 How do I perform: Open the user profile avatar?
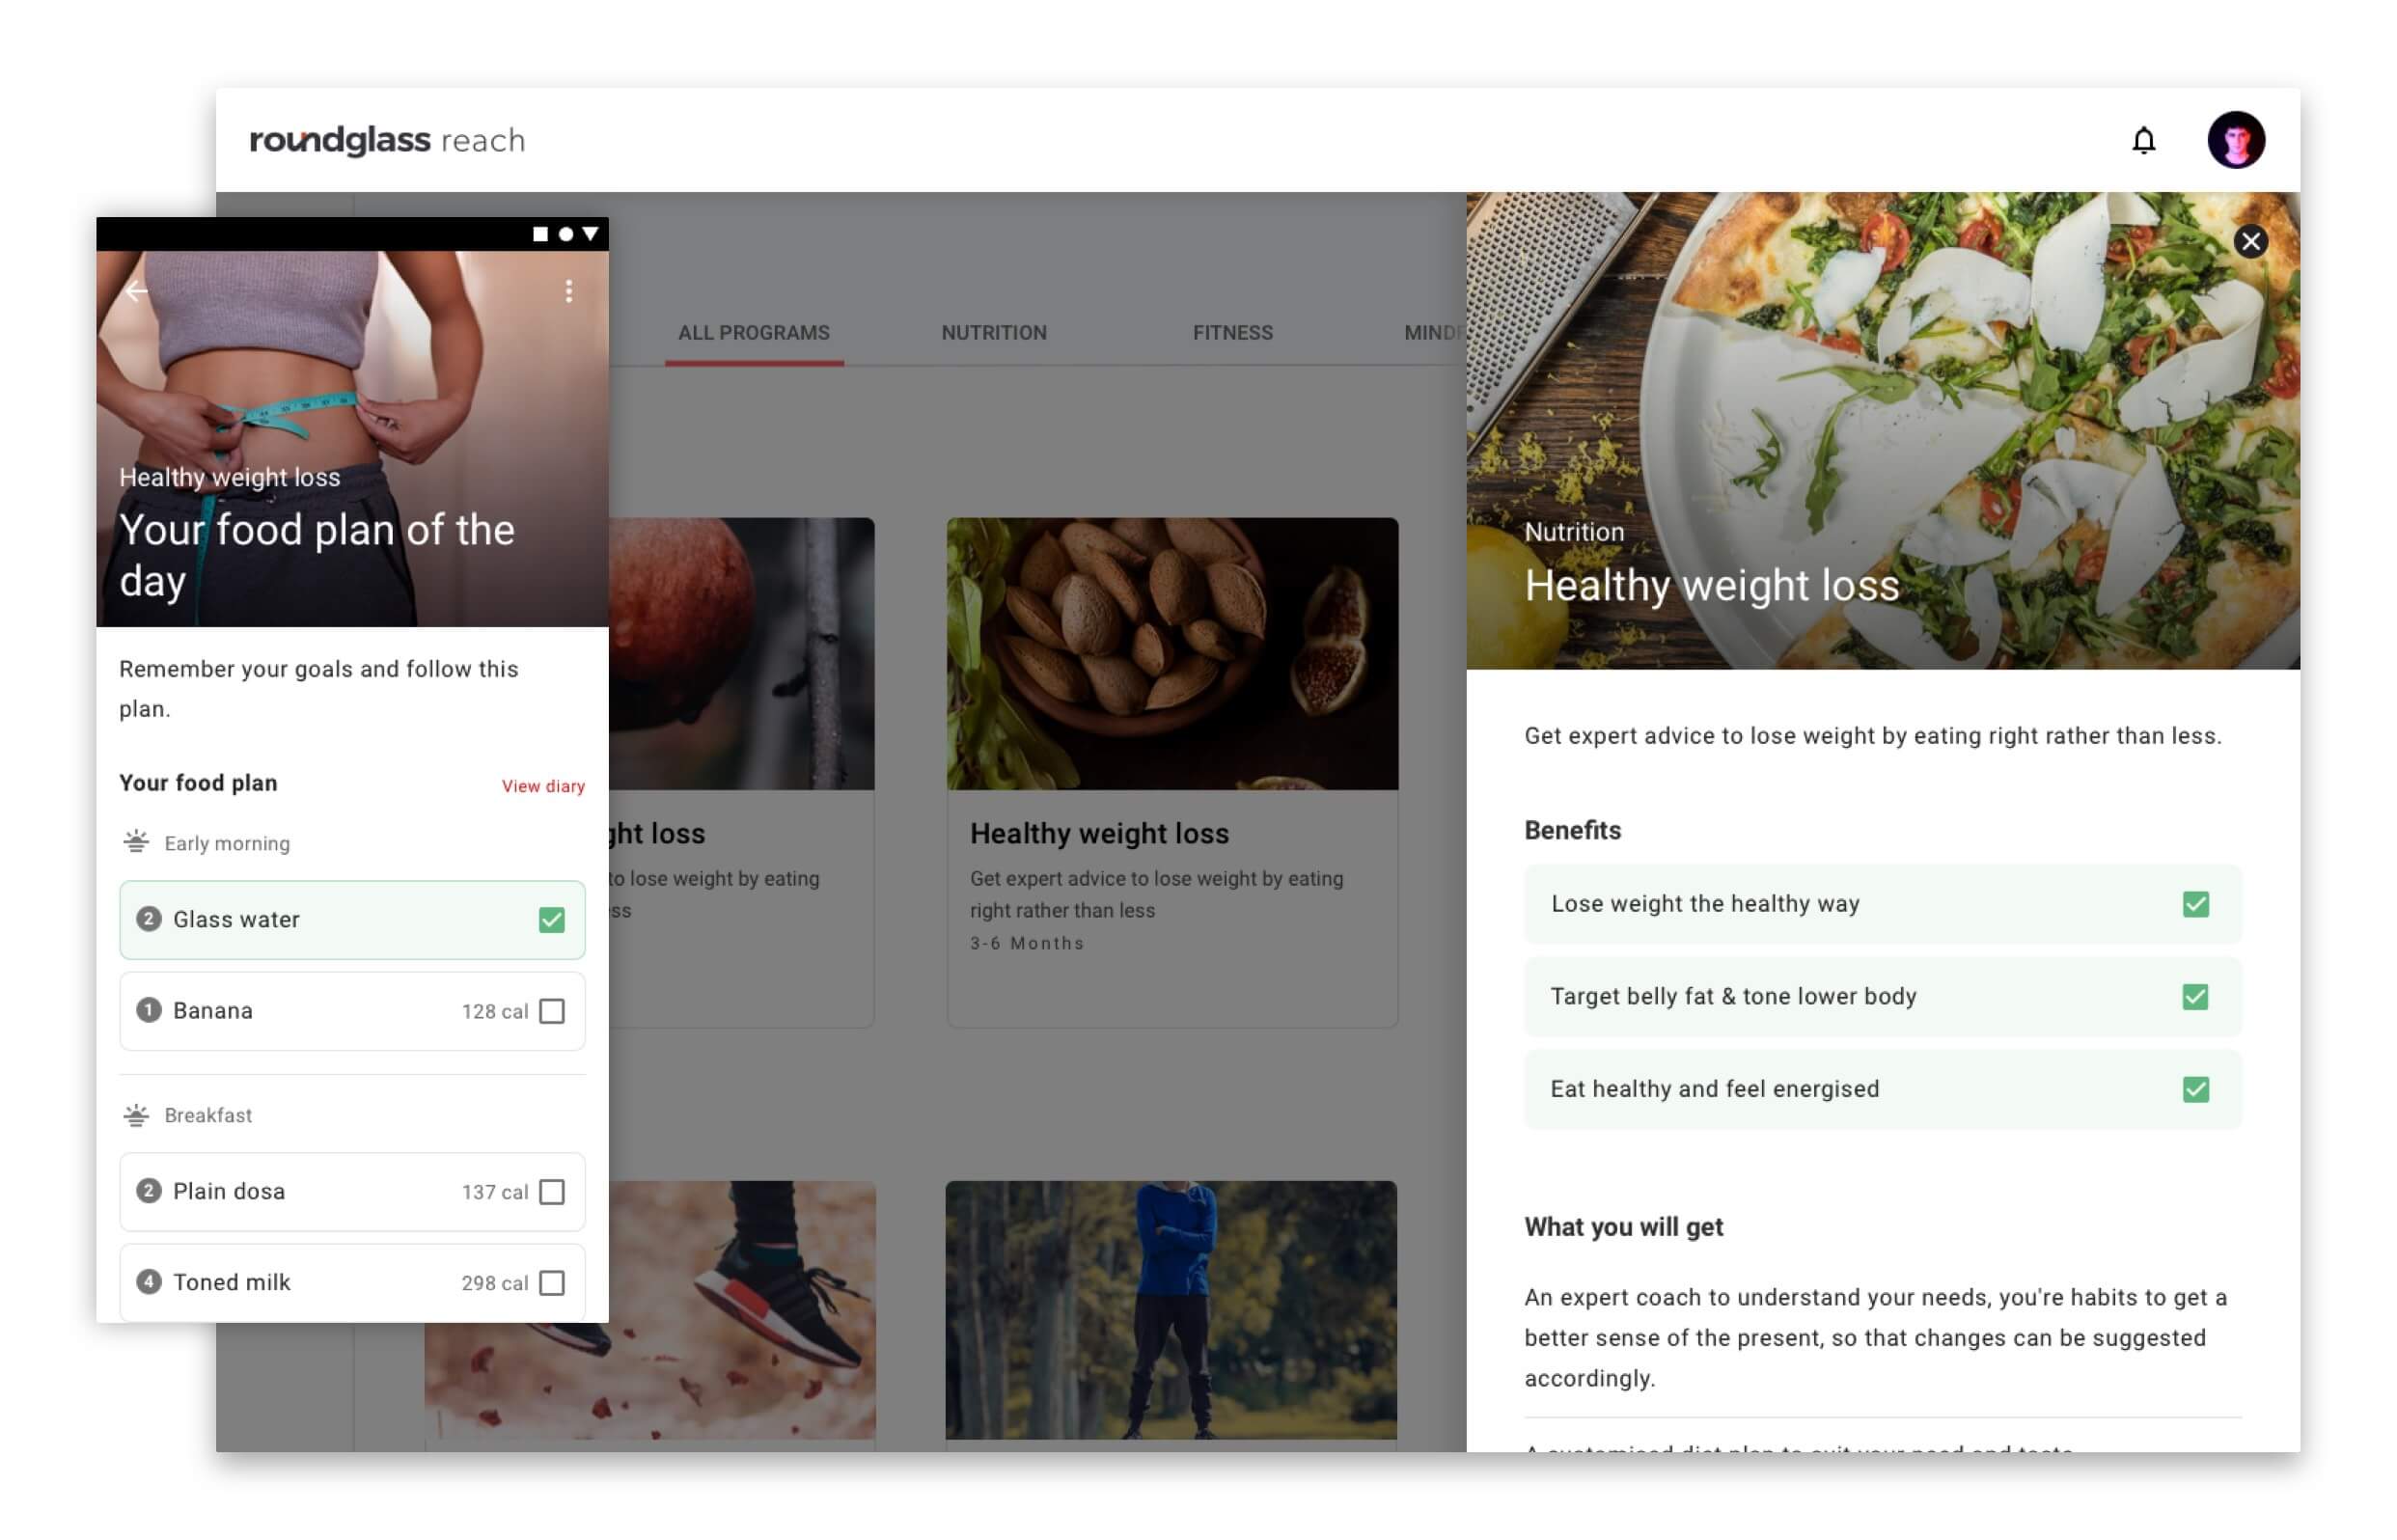(x=2234, y=140)
